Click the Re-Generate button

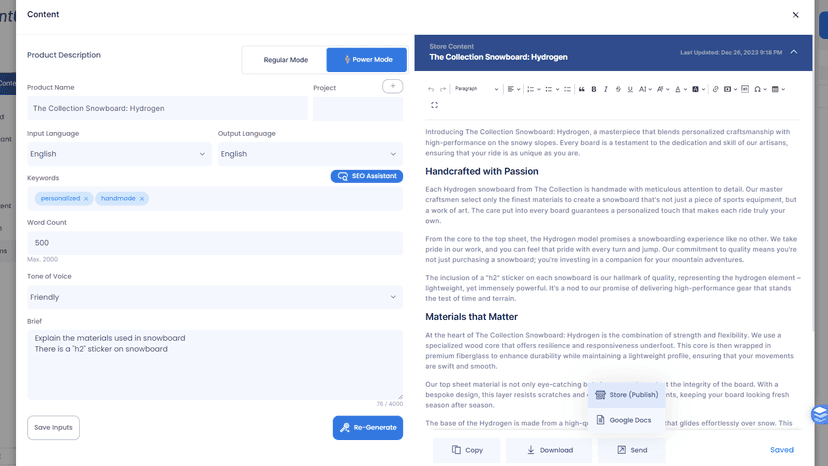(368, 427)
